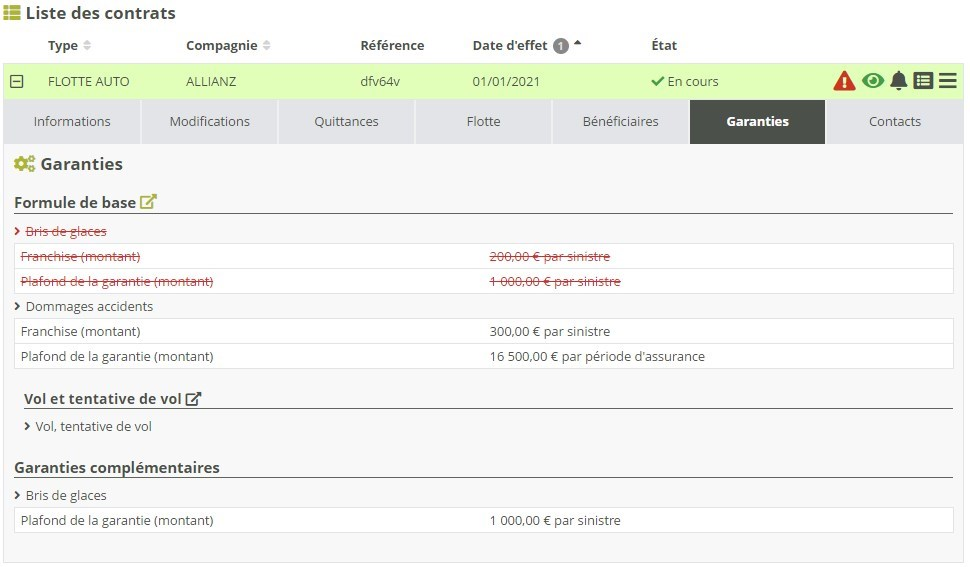The height and width of the screenshot is (567, 970).
Task: Collapse the FLOTTE AUTO contract row
Action: pos(16,81)
